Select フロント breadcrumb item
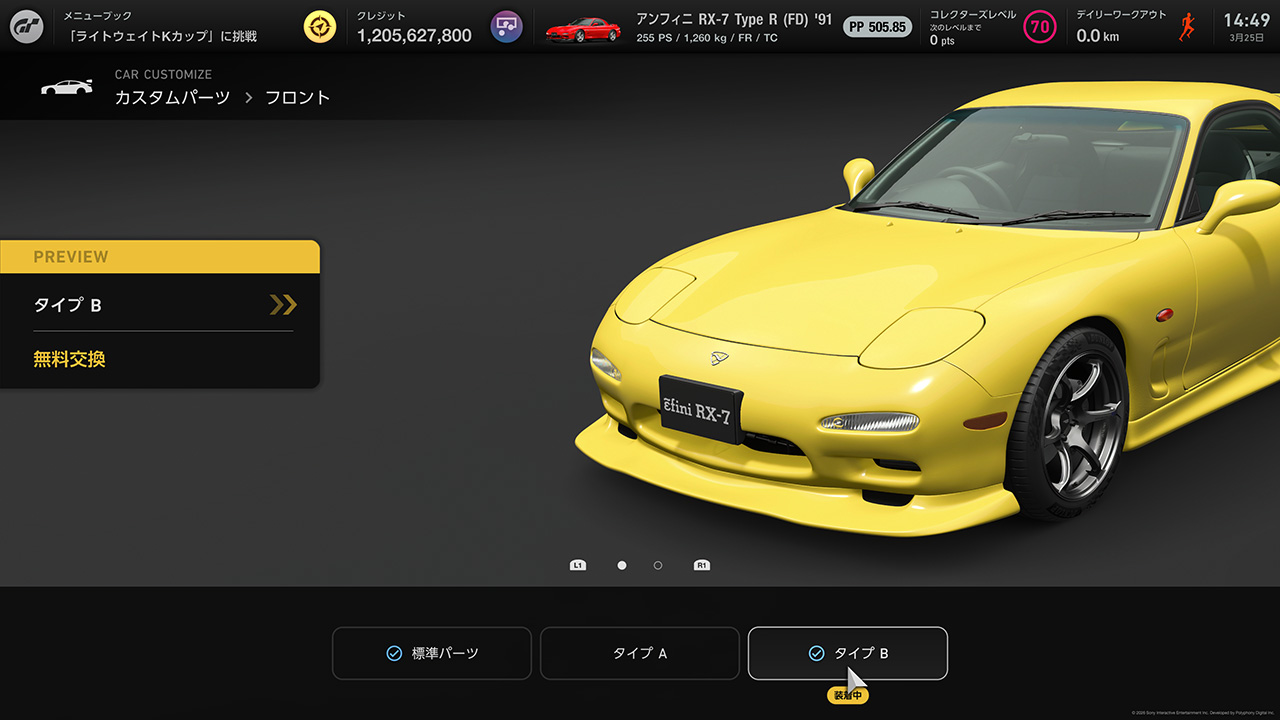This screenshot has height=720, width=1280. (297, 98)
